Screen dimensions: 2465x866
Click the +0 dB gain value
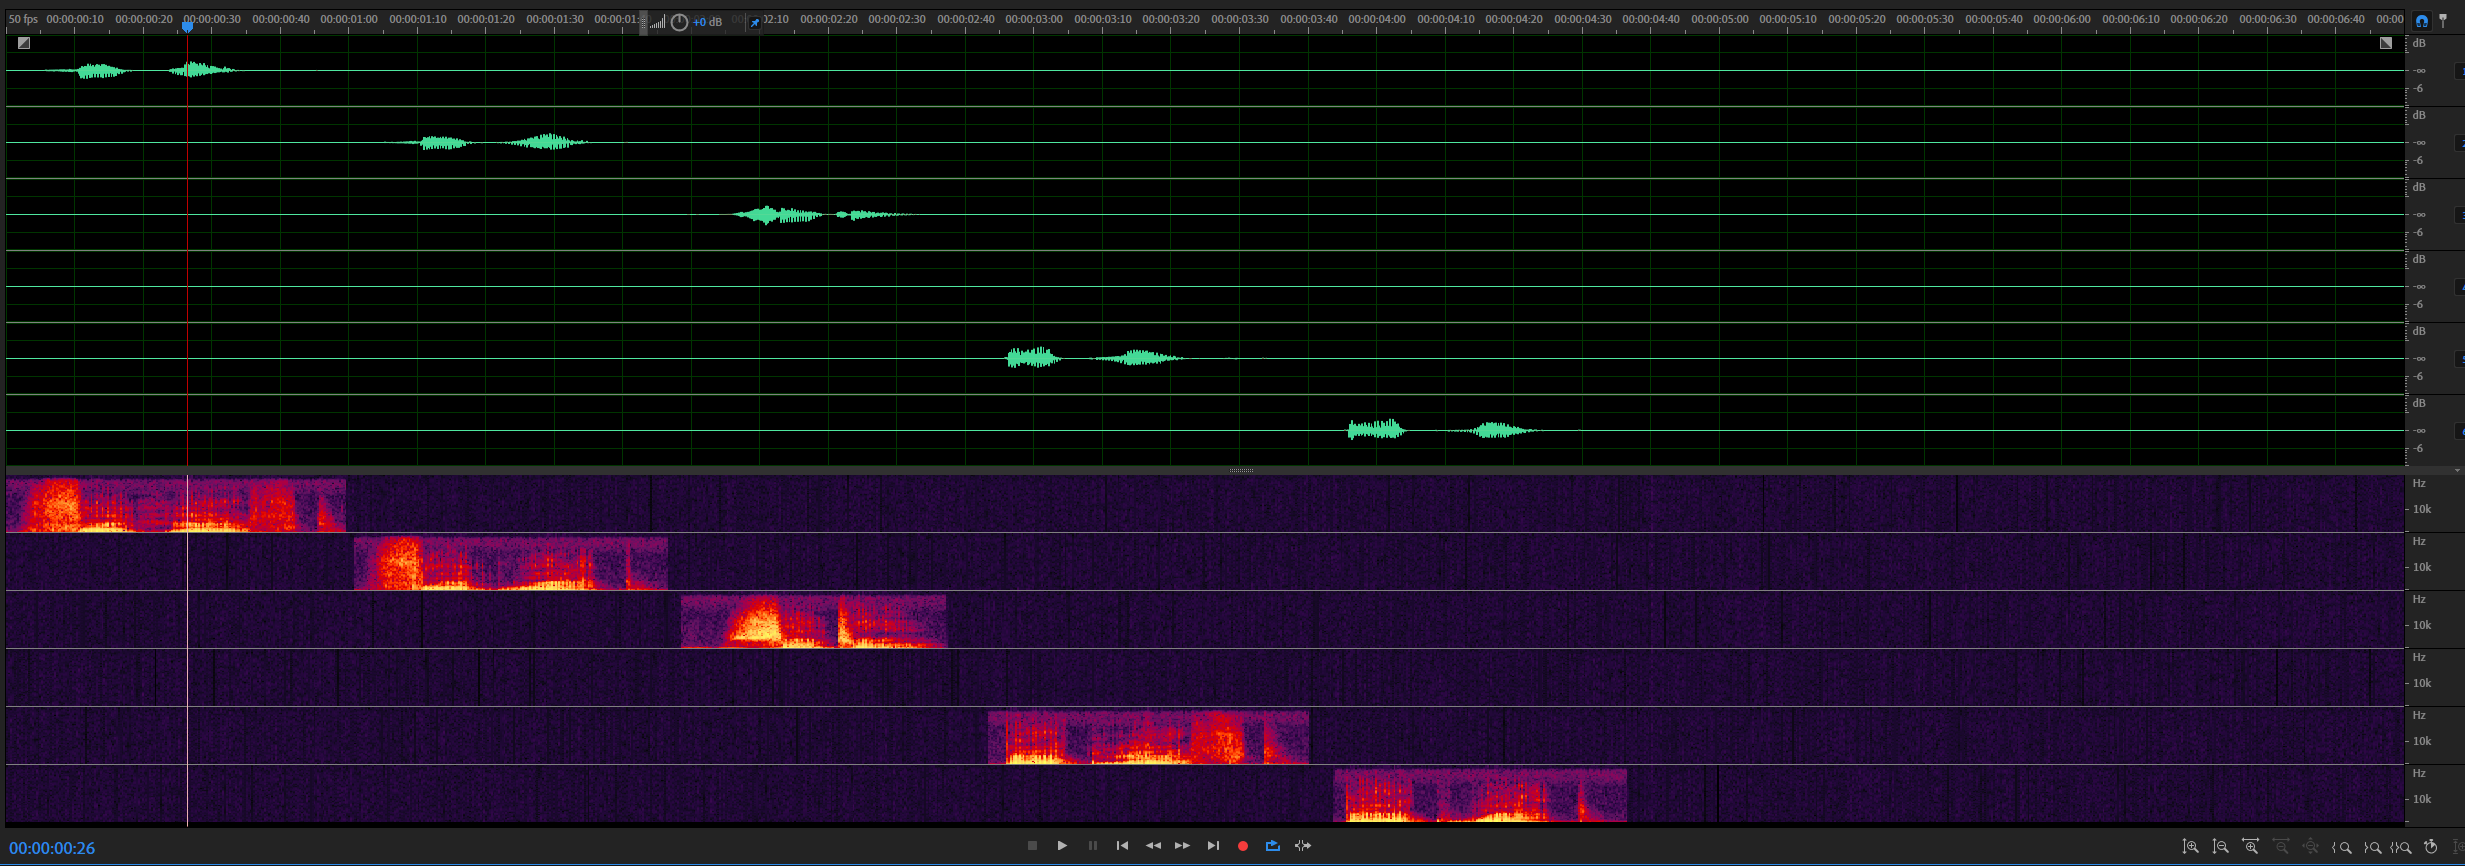(707, 22)
